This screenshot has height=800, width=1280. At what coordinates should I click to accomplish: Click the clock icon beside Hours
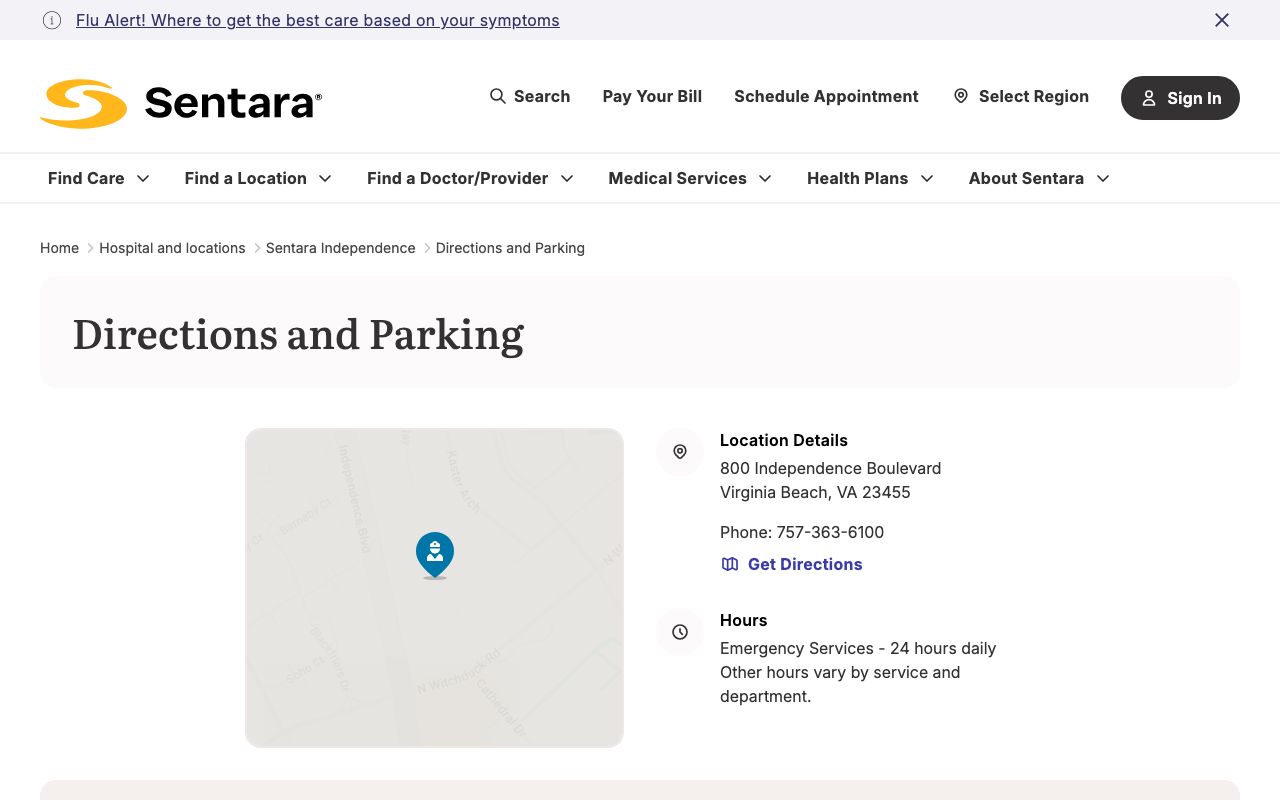680,632
